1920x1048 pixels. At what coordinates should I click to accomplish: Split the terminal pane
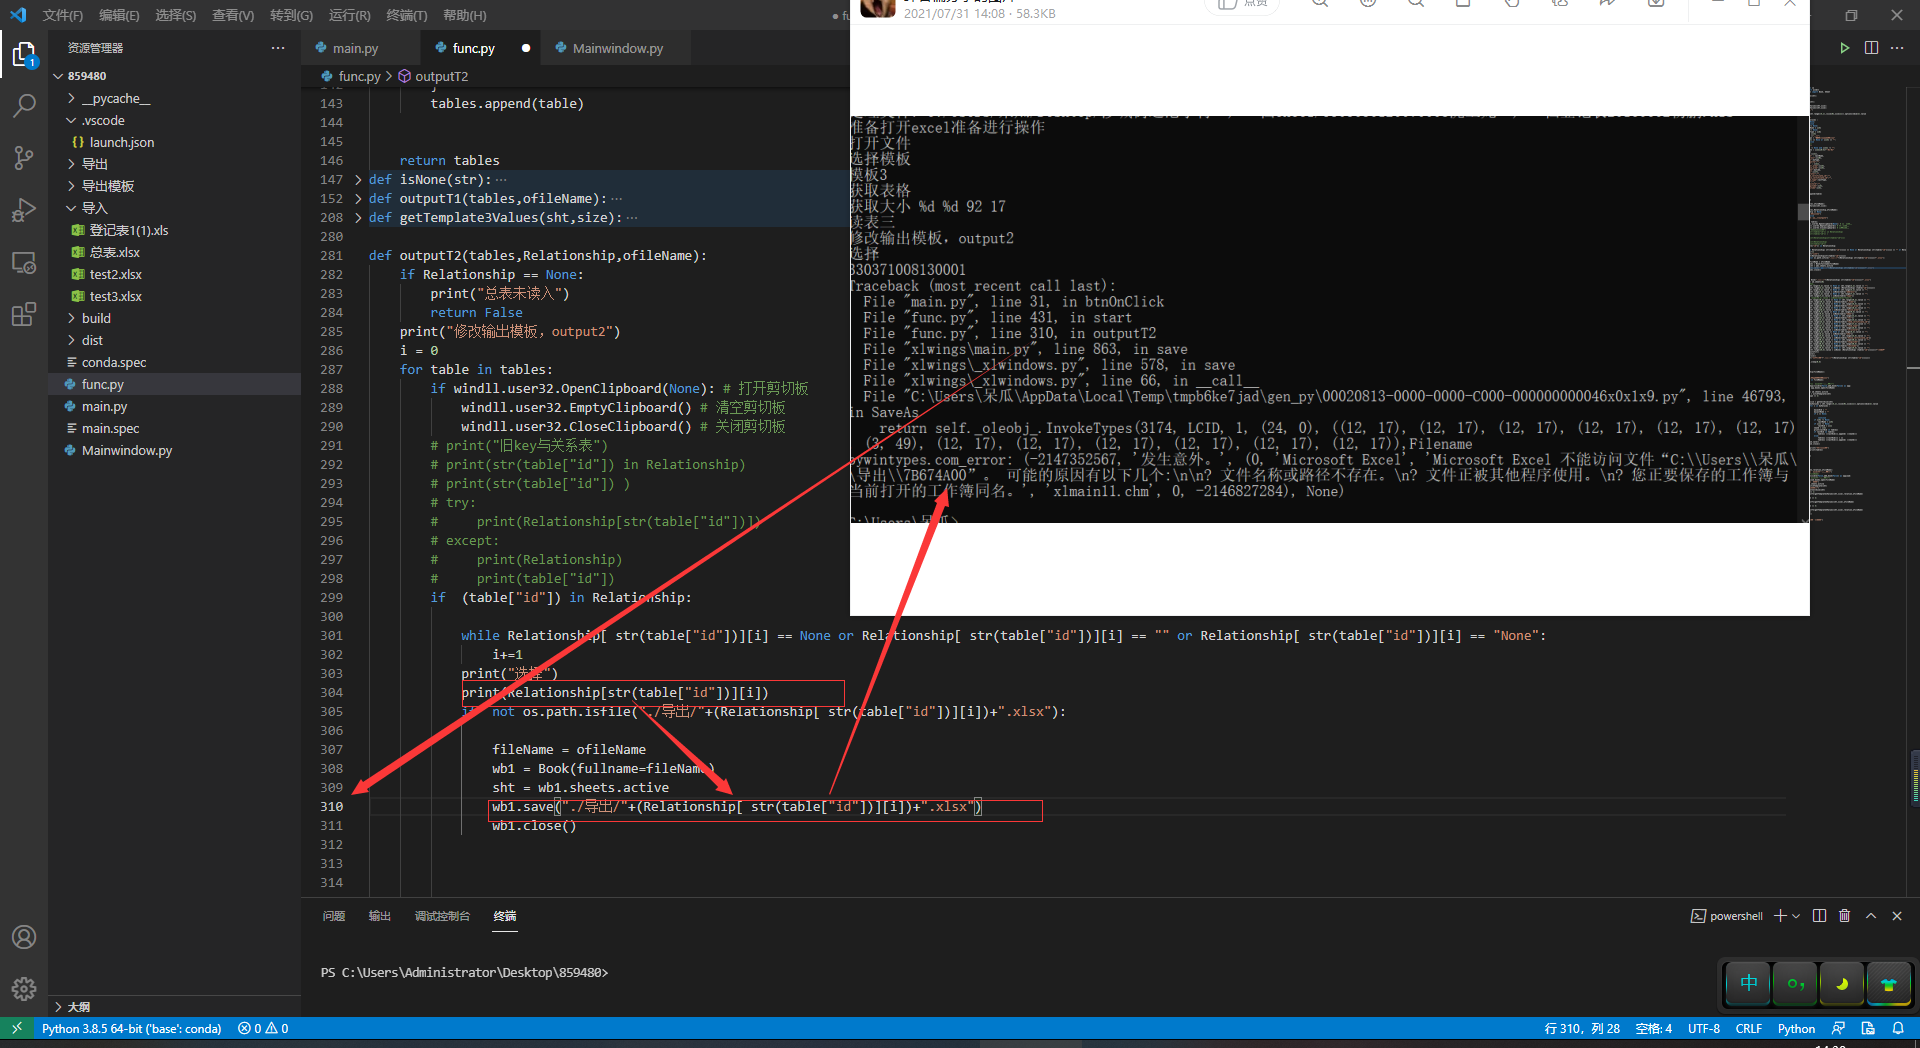coord(1819,916)
